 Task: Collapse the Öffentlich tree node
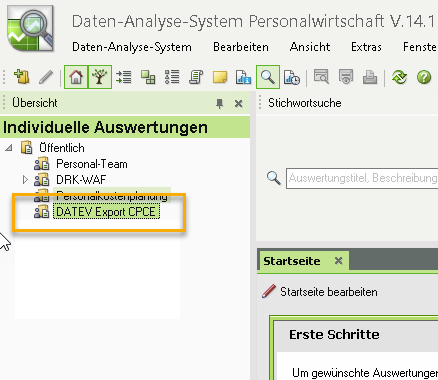(x=9, y=148)
